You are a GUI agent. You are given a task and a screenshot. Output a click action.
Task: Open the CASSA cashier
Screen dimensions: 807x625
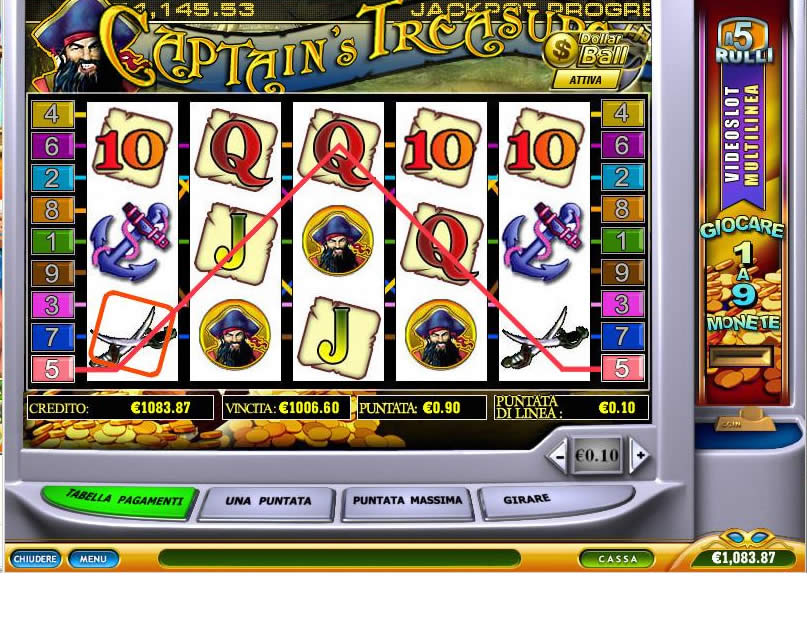(x=617, y=559)
